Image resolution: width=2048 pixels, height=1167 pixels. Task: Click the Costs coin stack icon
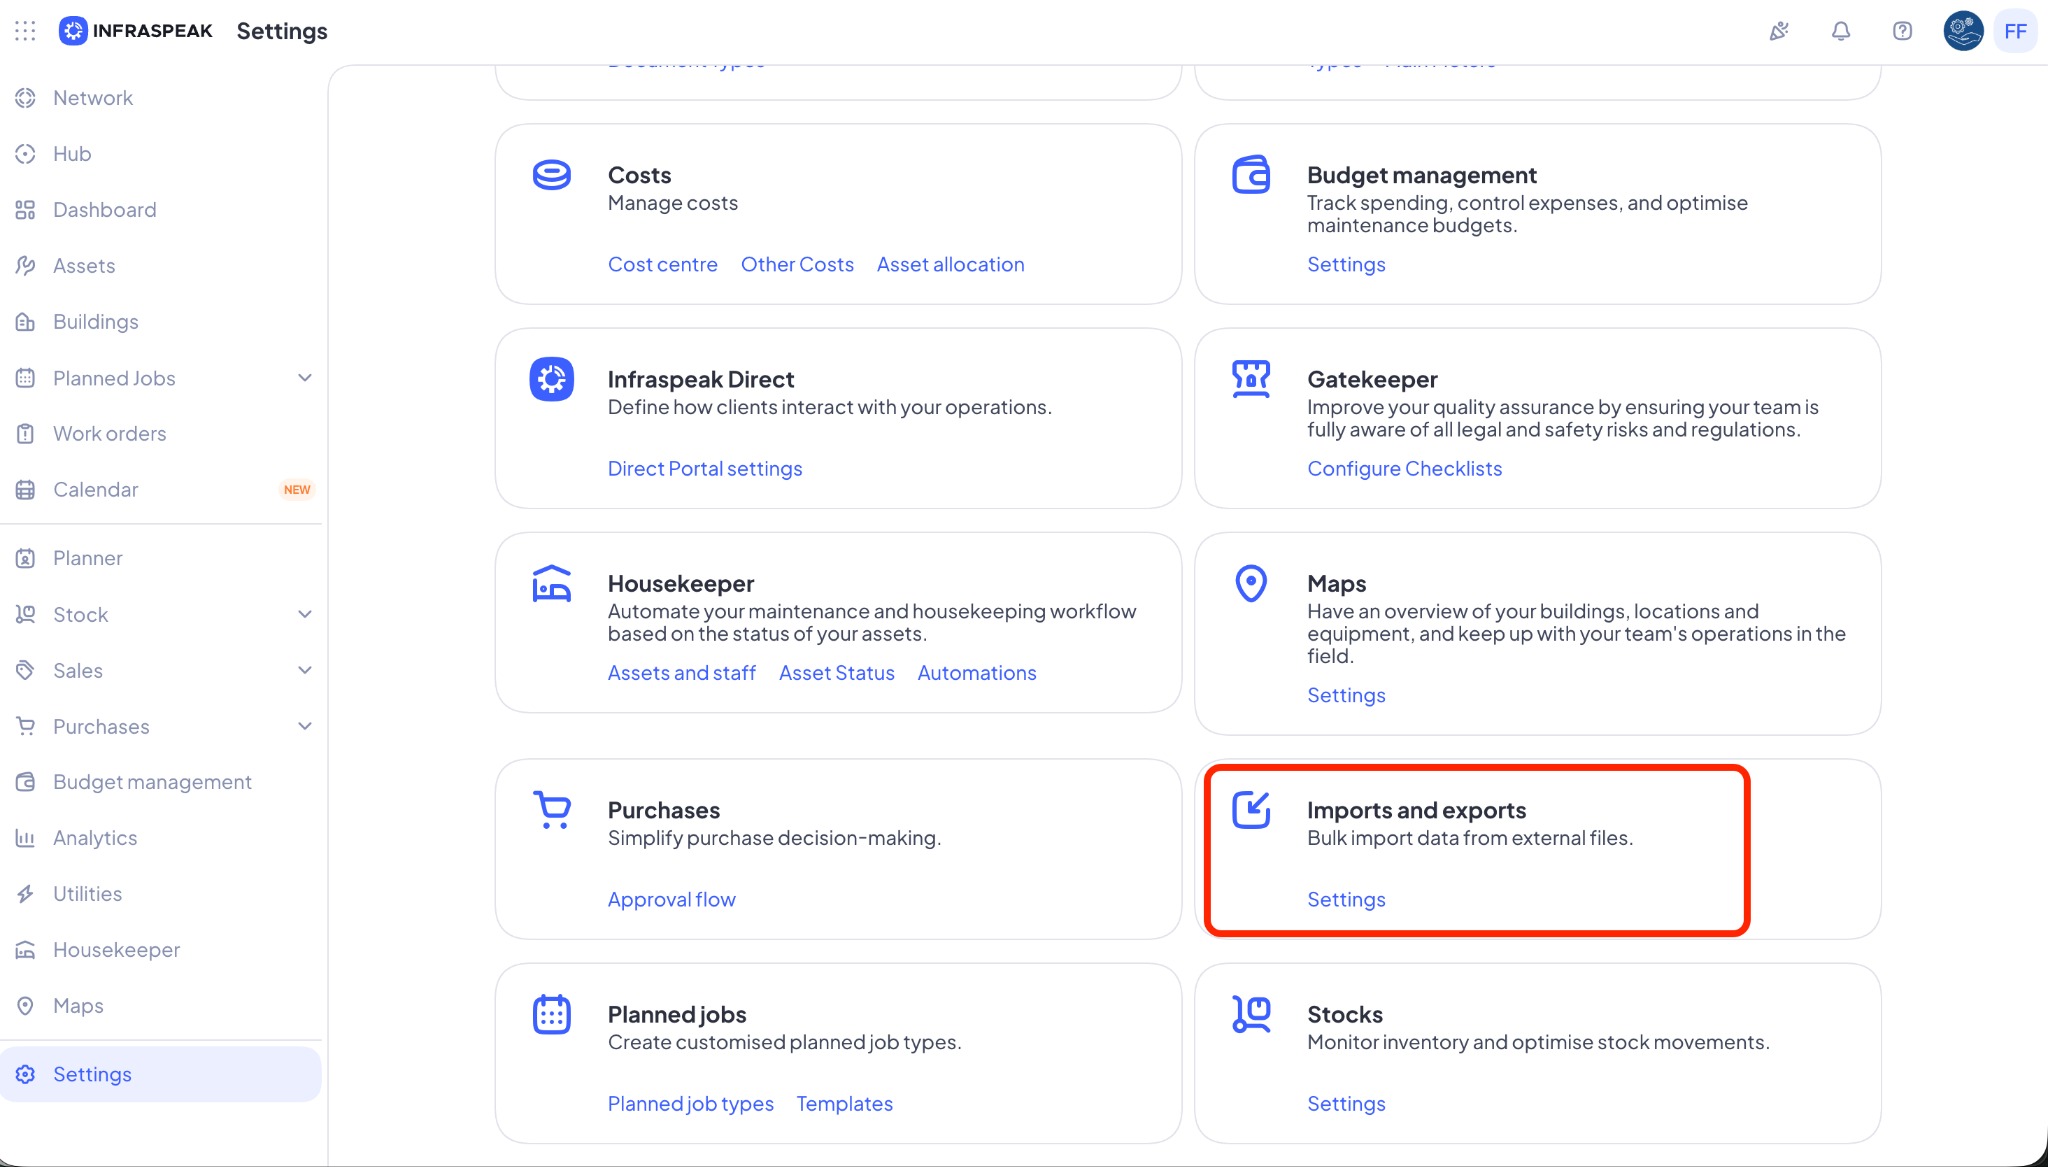(551, 175)
